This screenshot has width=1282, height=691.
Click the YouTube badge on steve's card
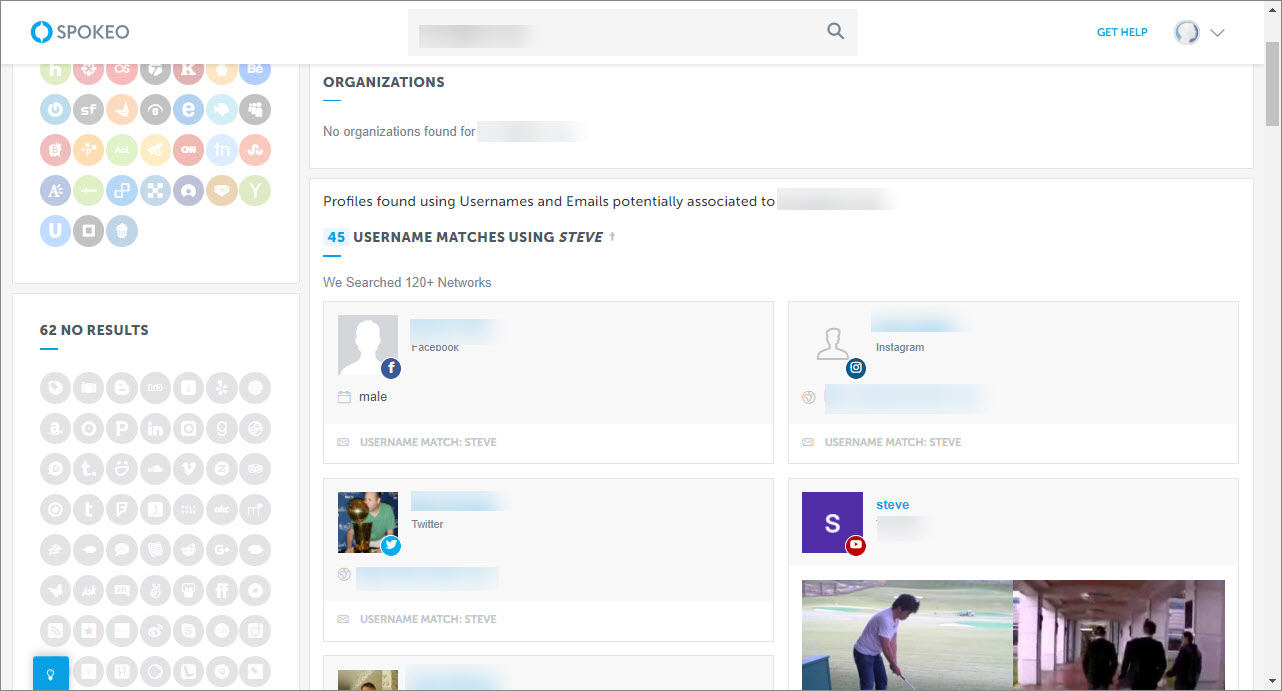click(x=856, y=545)
